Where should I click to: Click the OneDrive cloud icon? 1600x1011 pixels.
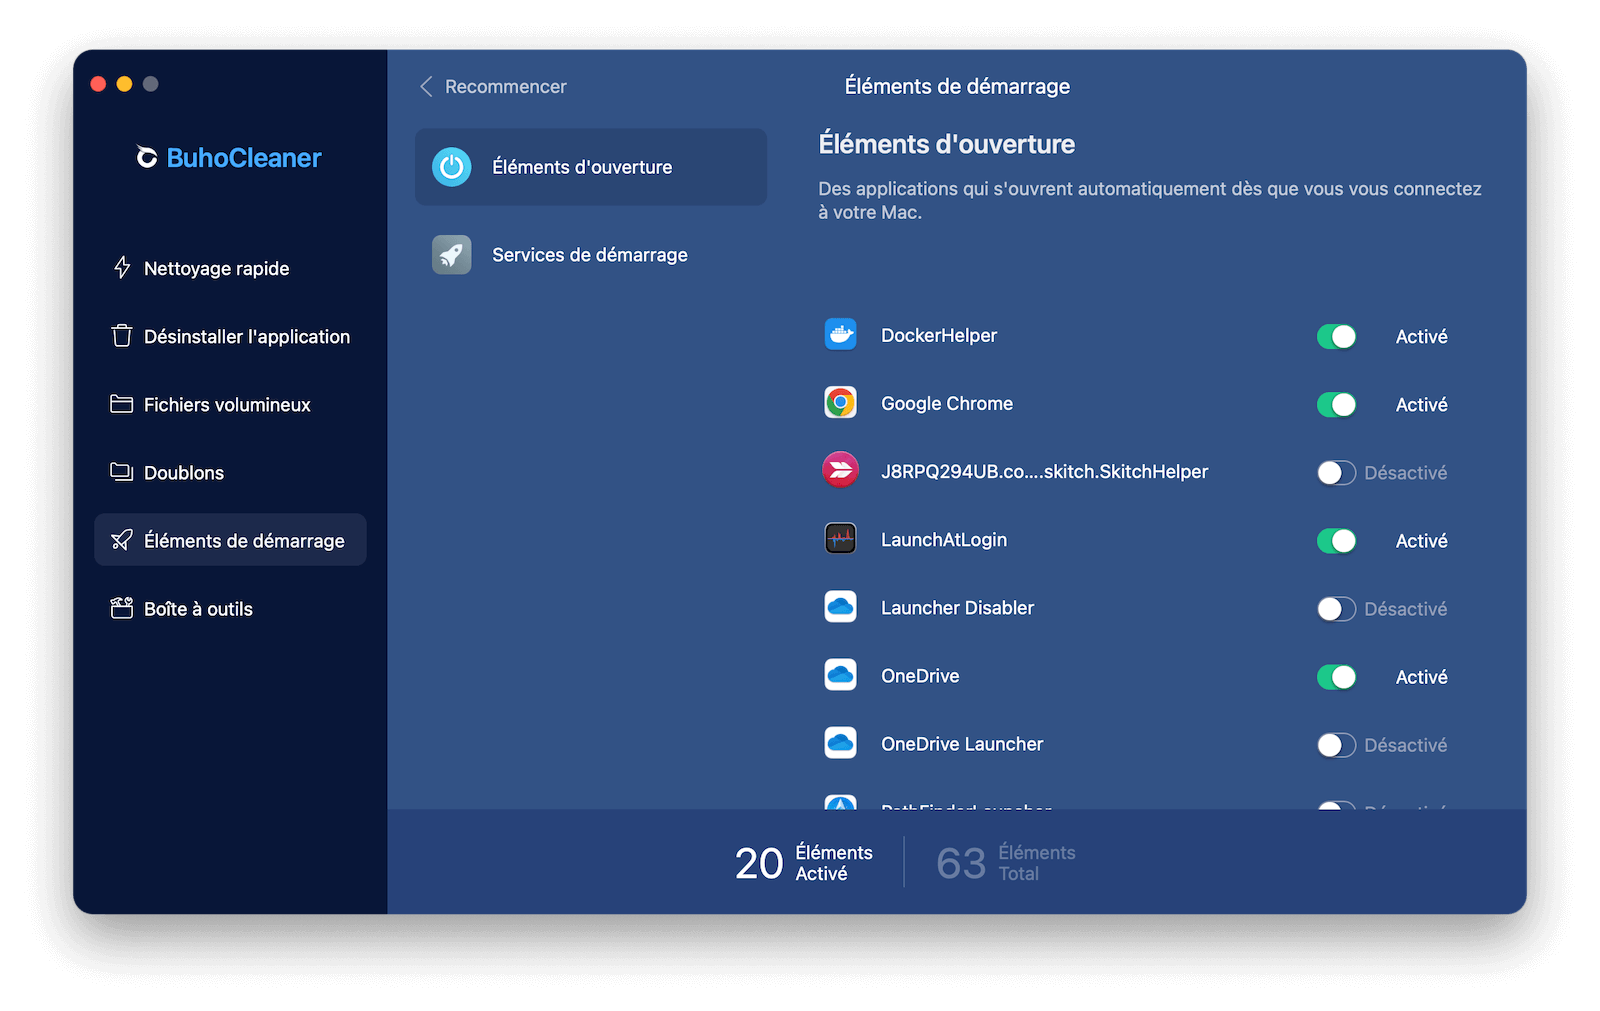841,675
